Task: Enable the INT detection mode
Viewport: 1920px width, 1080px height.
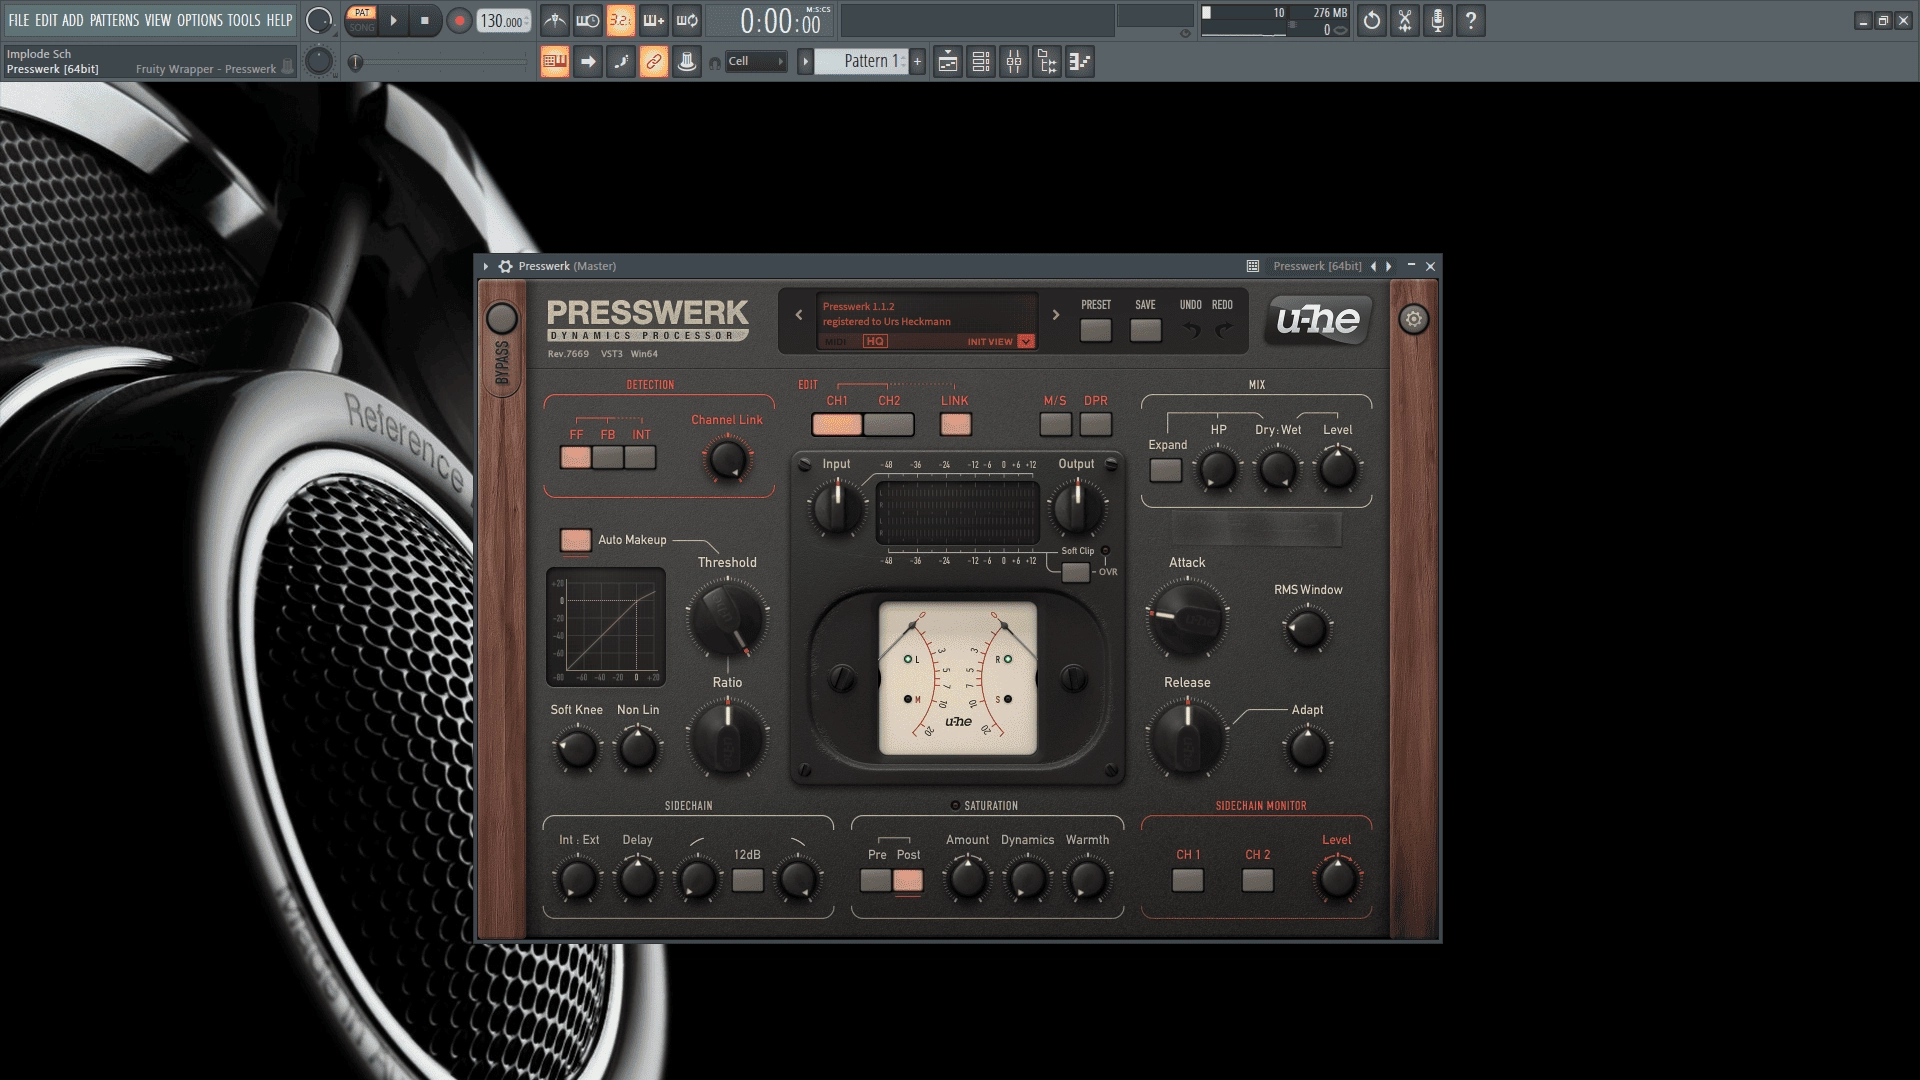Action: [x=640, y=458]
